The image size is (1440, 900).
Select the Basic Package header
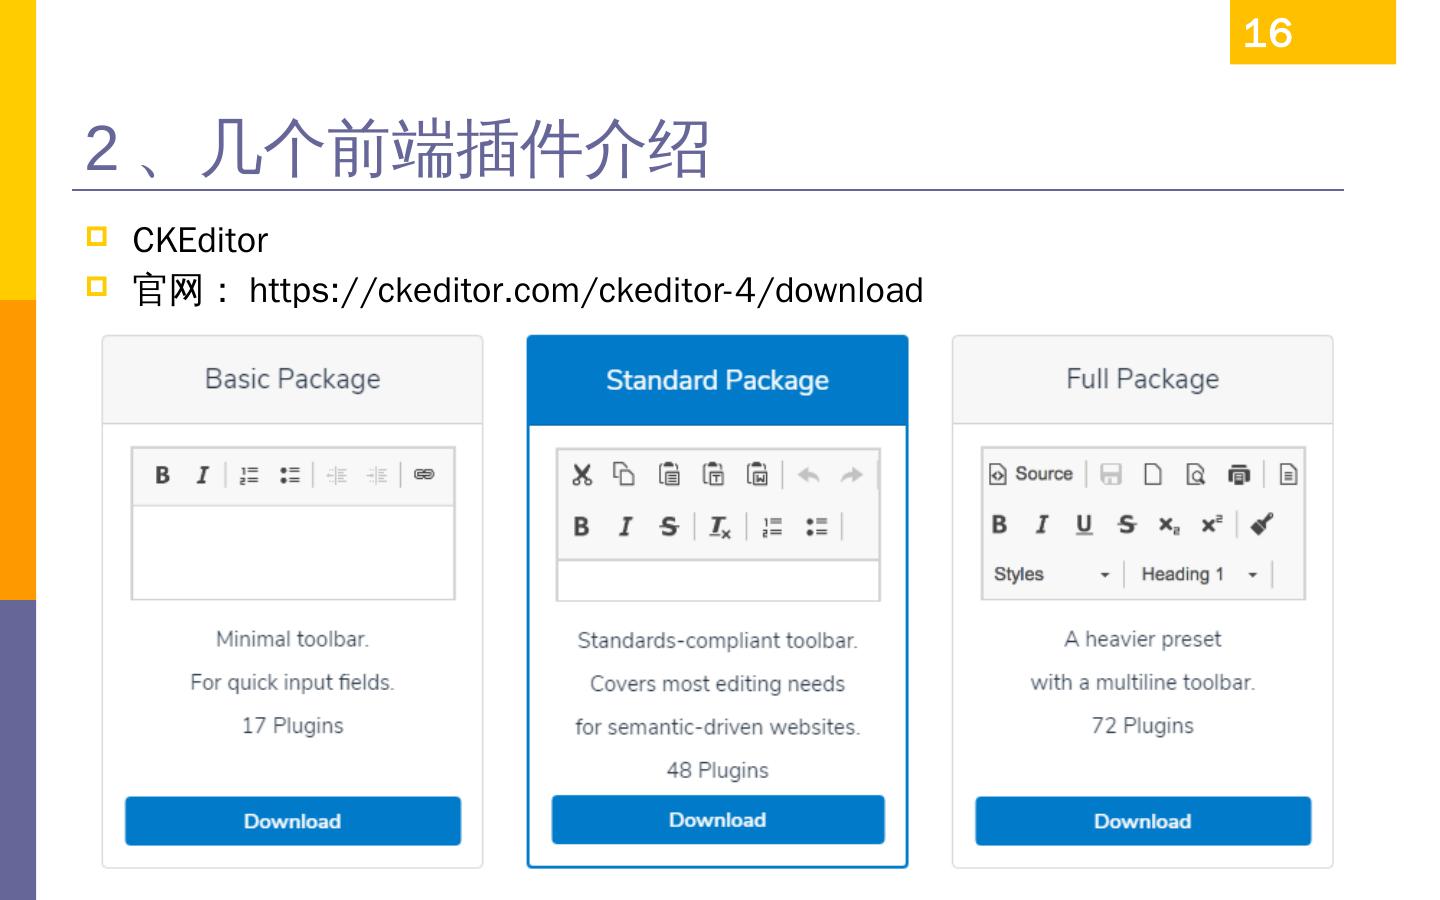pyautogui.click(x=293, y=380)
